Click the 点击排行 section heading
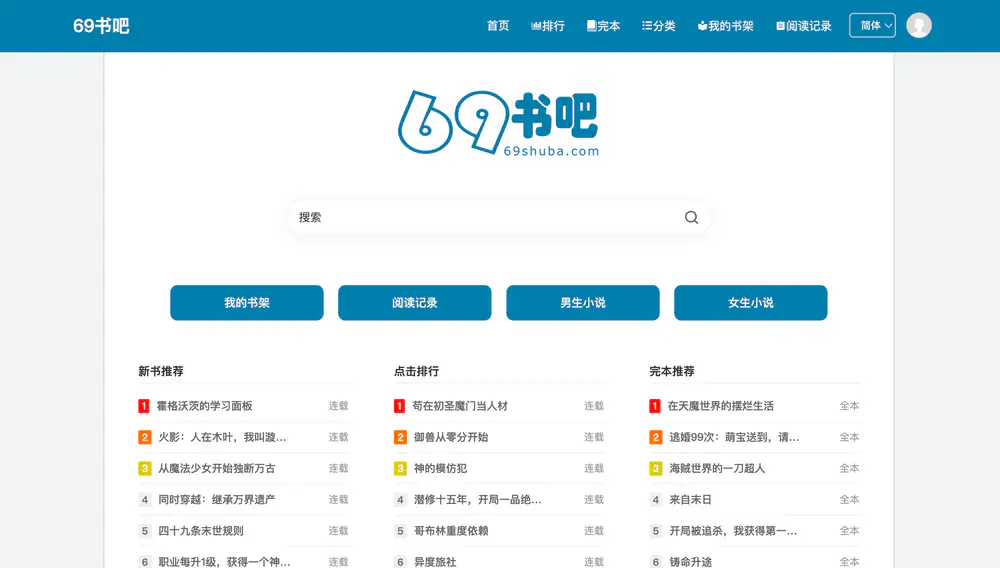1000x568 pixels. 416,371
